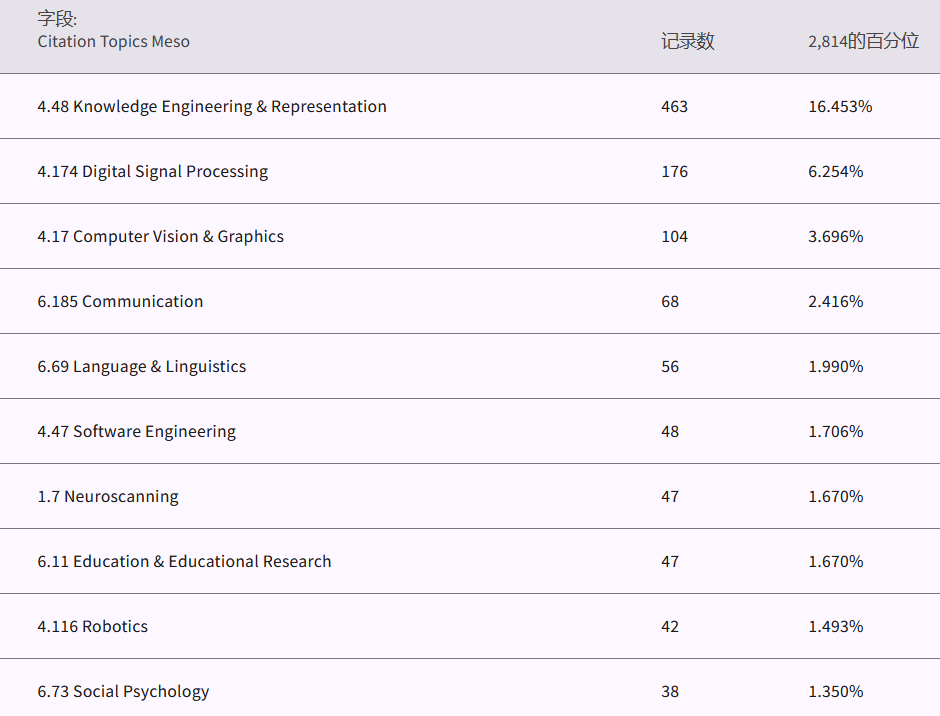Click record count 463
The height and width of the screenshot is (716, 940).
pos(674,106)
